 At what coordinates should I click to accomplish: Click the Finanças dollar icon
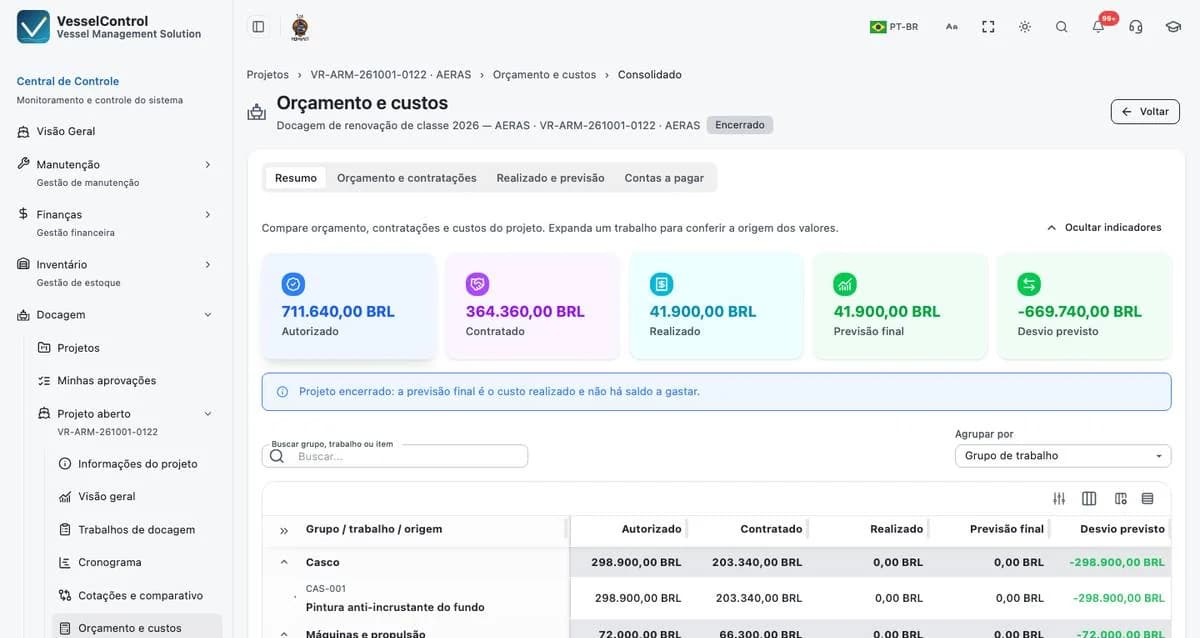coord(24,213)
